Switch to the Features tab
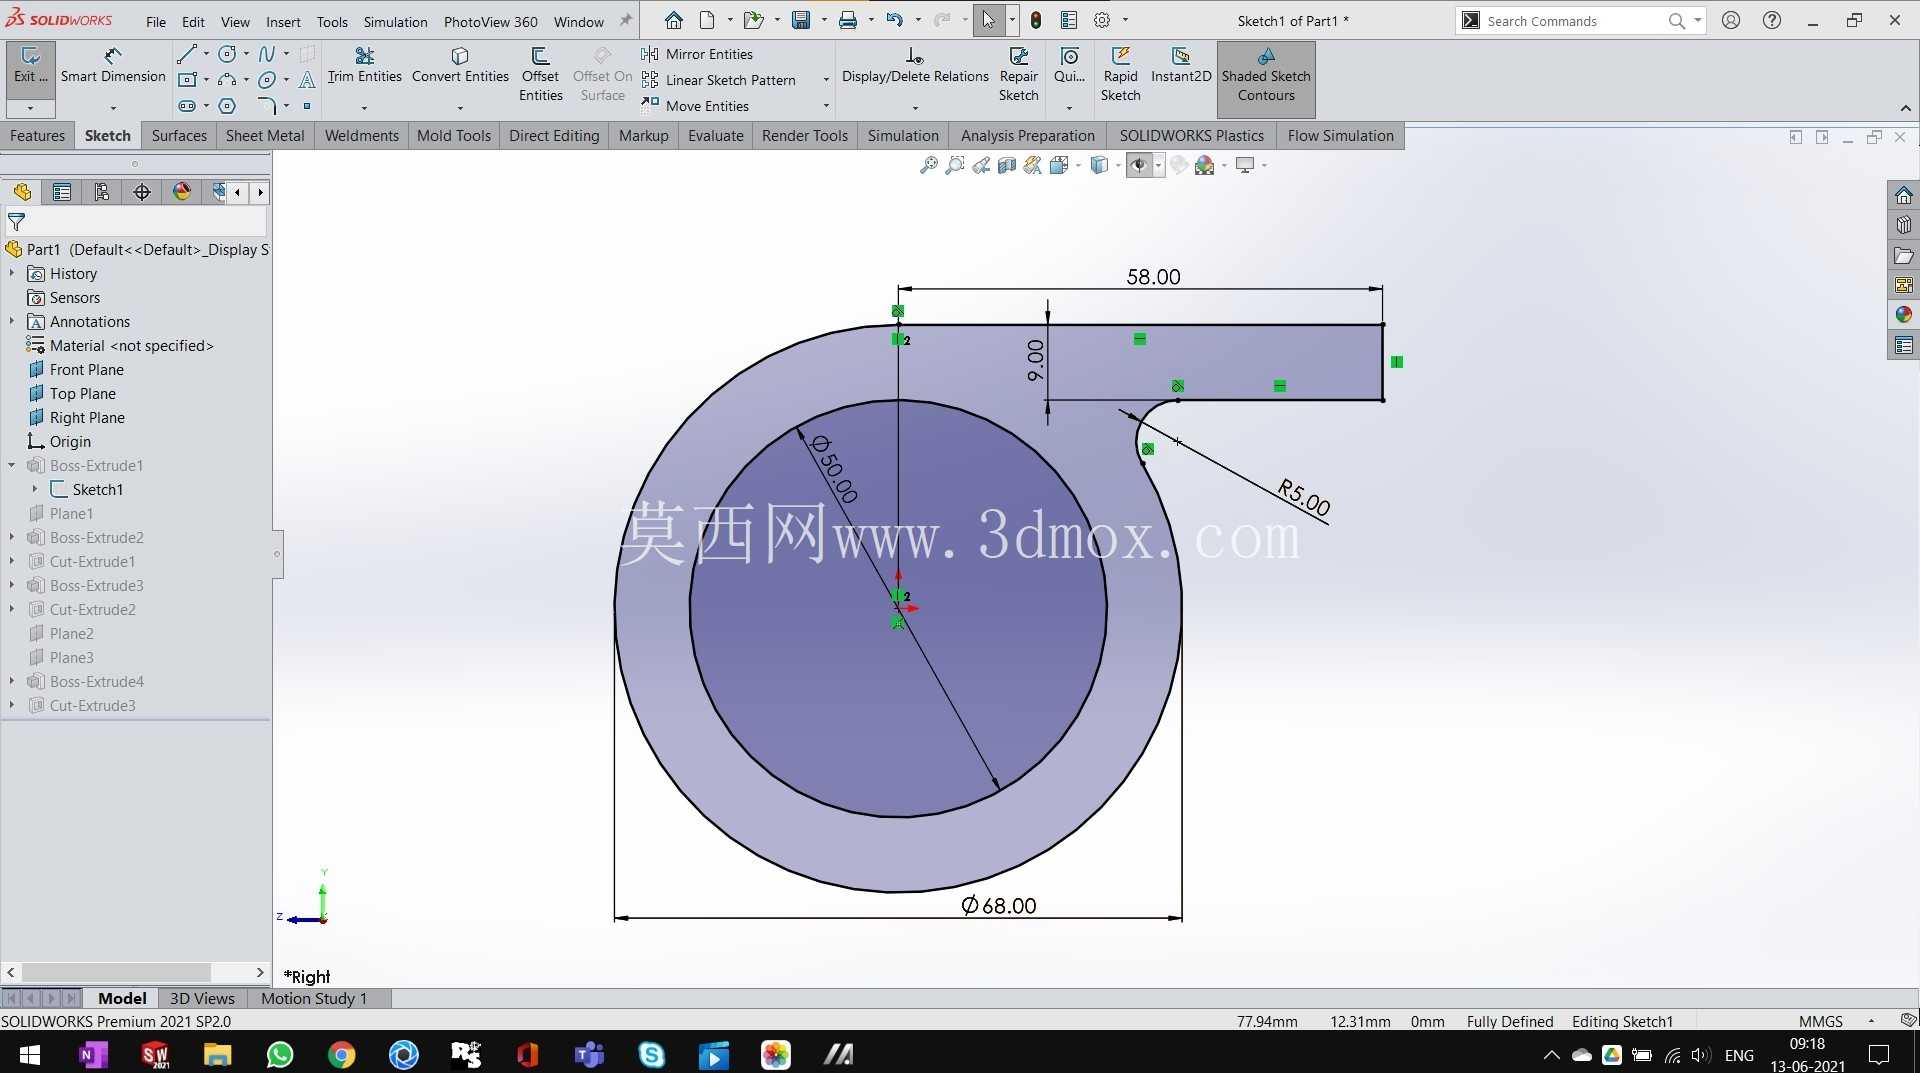1920x1073 pixels. click(37, 136)
